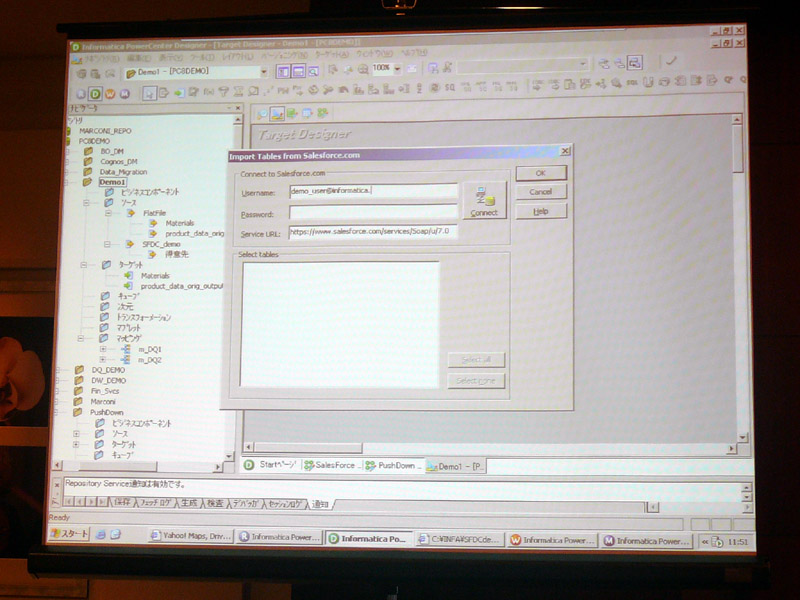Open the Demo1 - [PC8DEMO] folder dropdown
Image resolution: width=800 pixels, height=600 pixels.
tap(264, 72)
